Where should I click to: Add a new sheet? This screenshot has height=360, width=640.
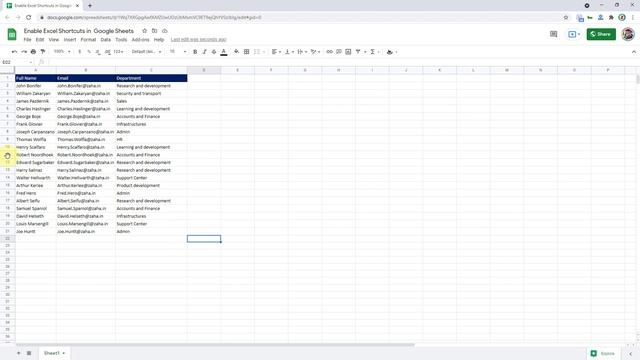pos(18,353)
